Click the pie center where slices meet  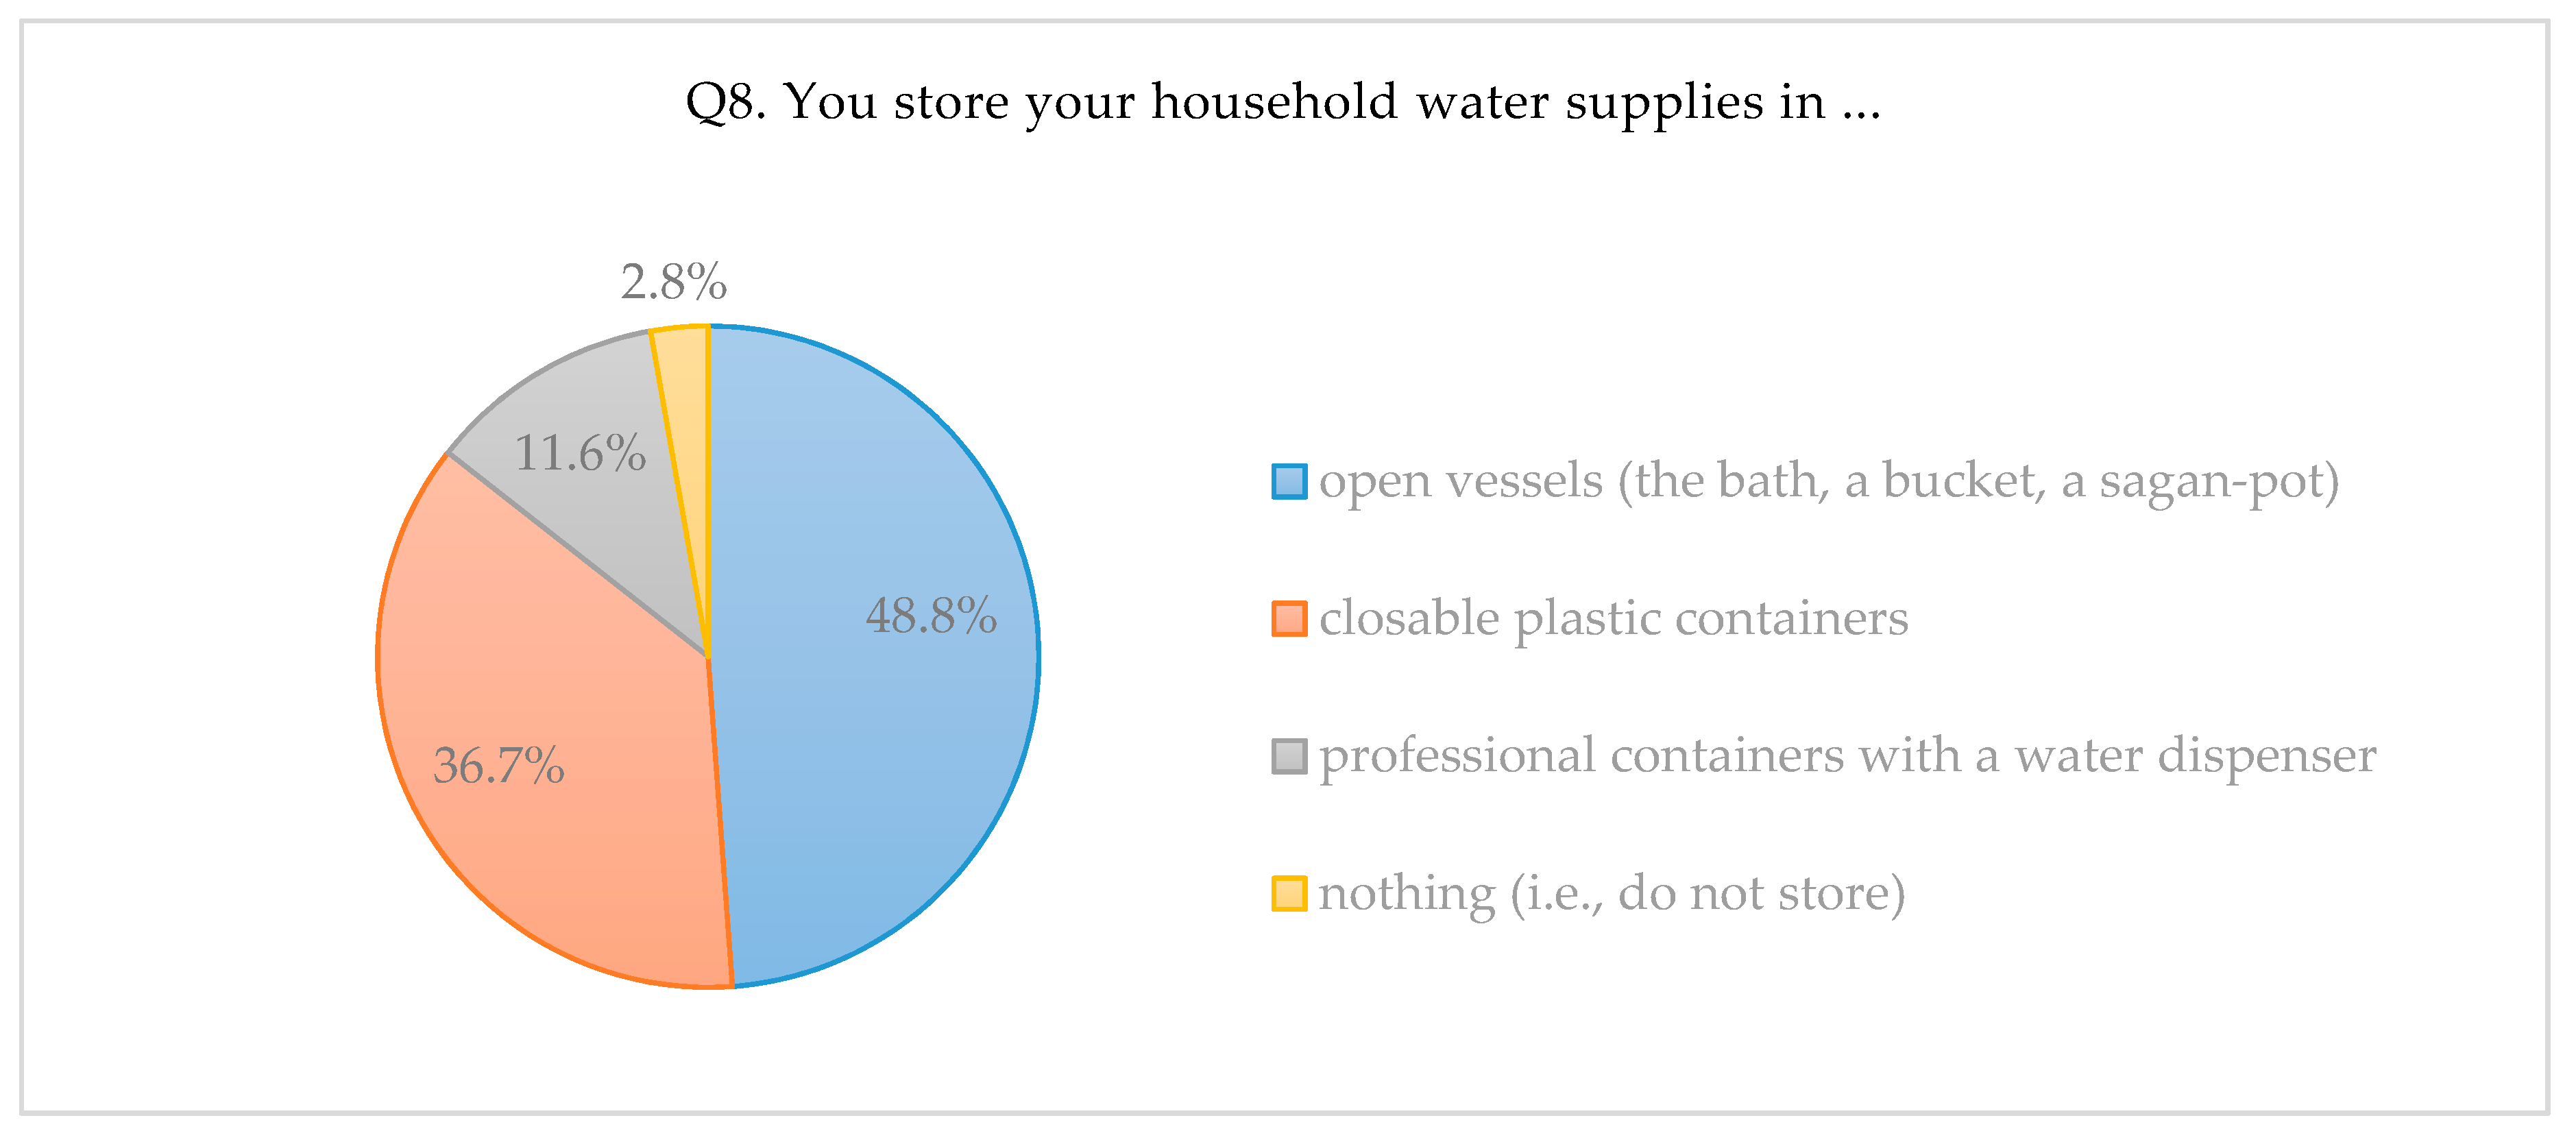pos(708,657)
